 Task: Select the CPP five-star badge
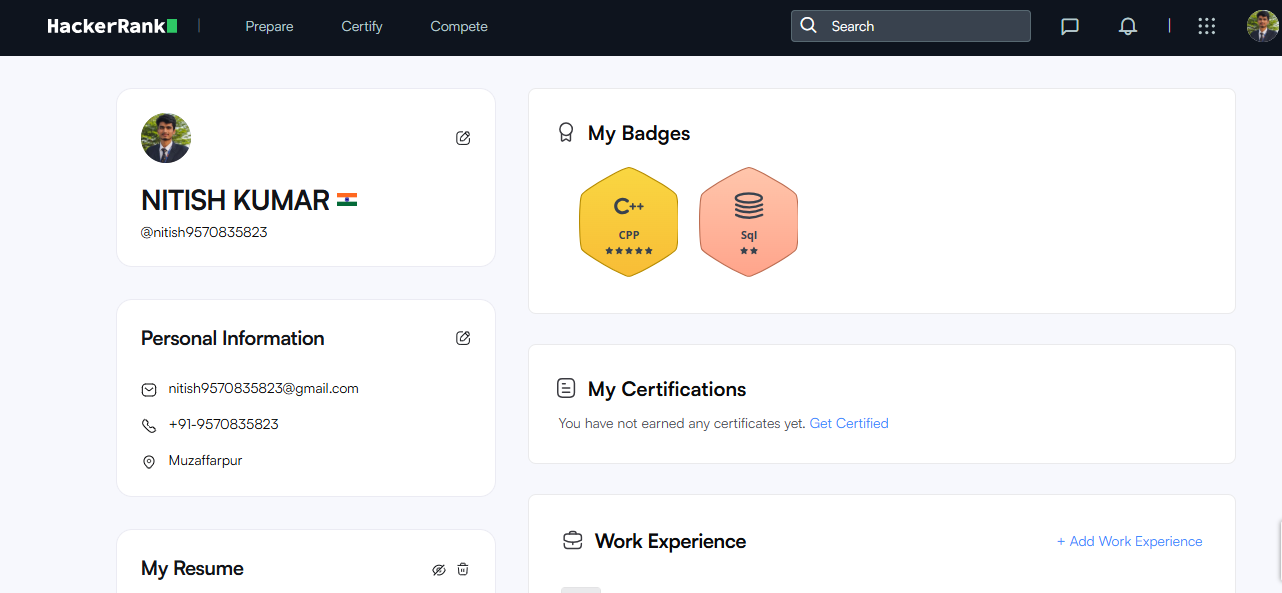(x=628, y=221)
